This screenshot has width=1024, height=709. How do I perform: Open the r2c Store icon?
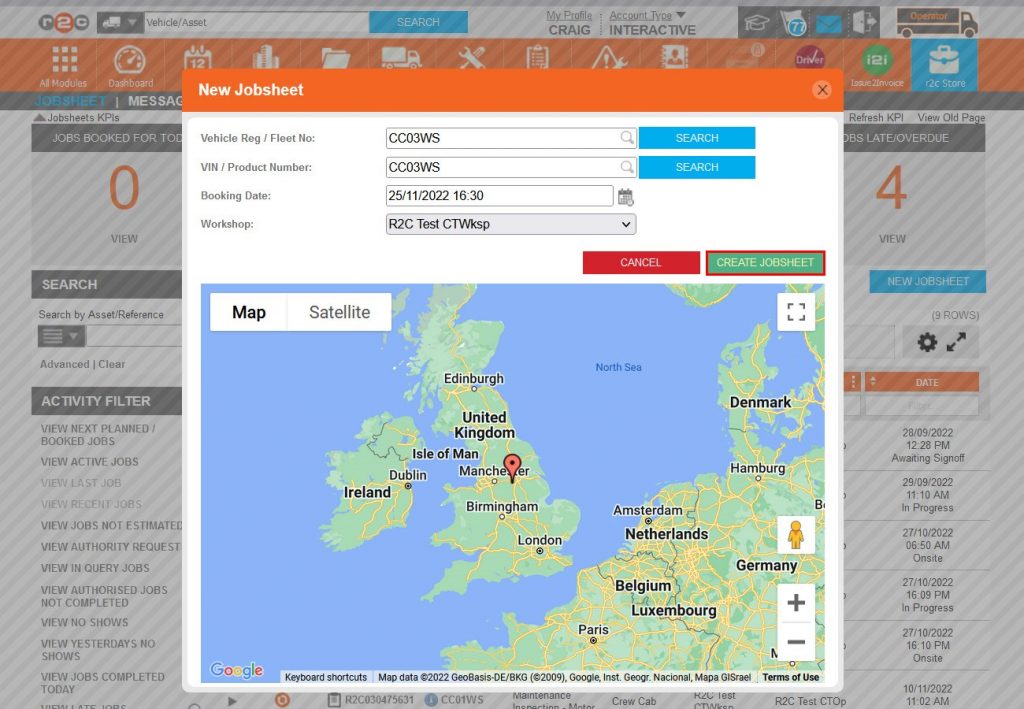[x=944, y=62]
